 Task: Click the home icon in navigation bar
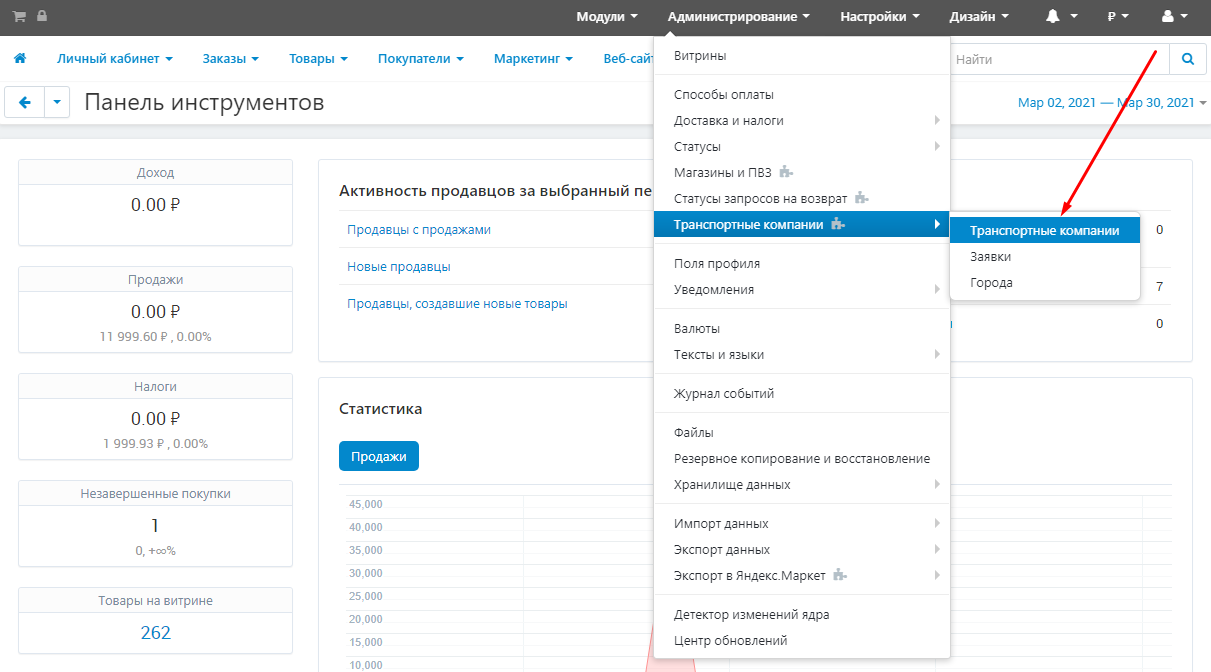(20, 59)
